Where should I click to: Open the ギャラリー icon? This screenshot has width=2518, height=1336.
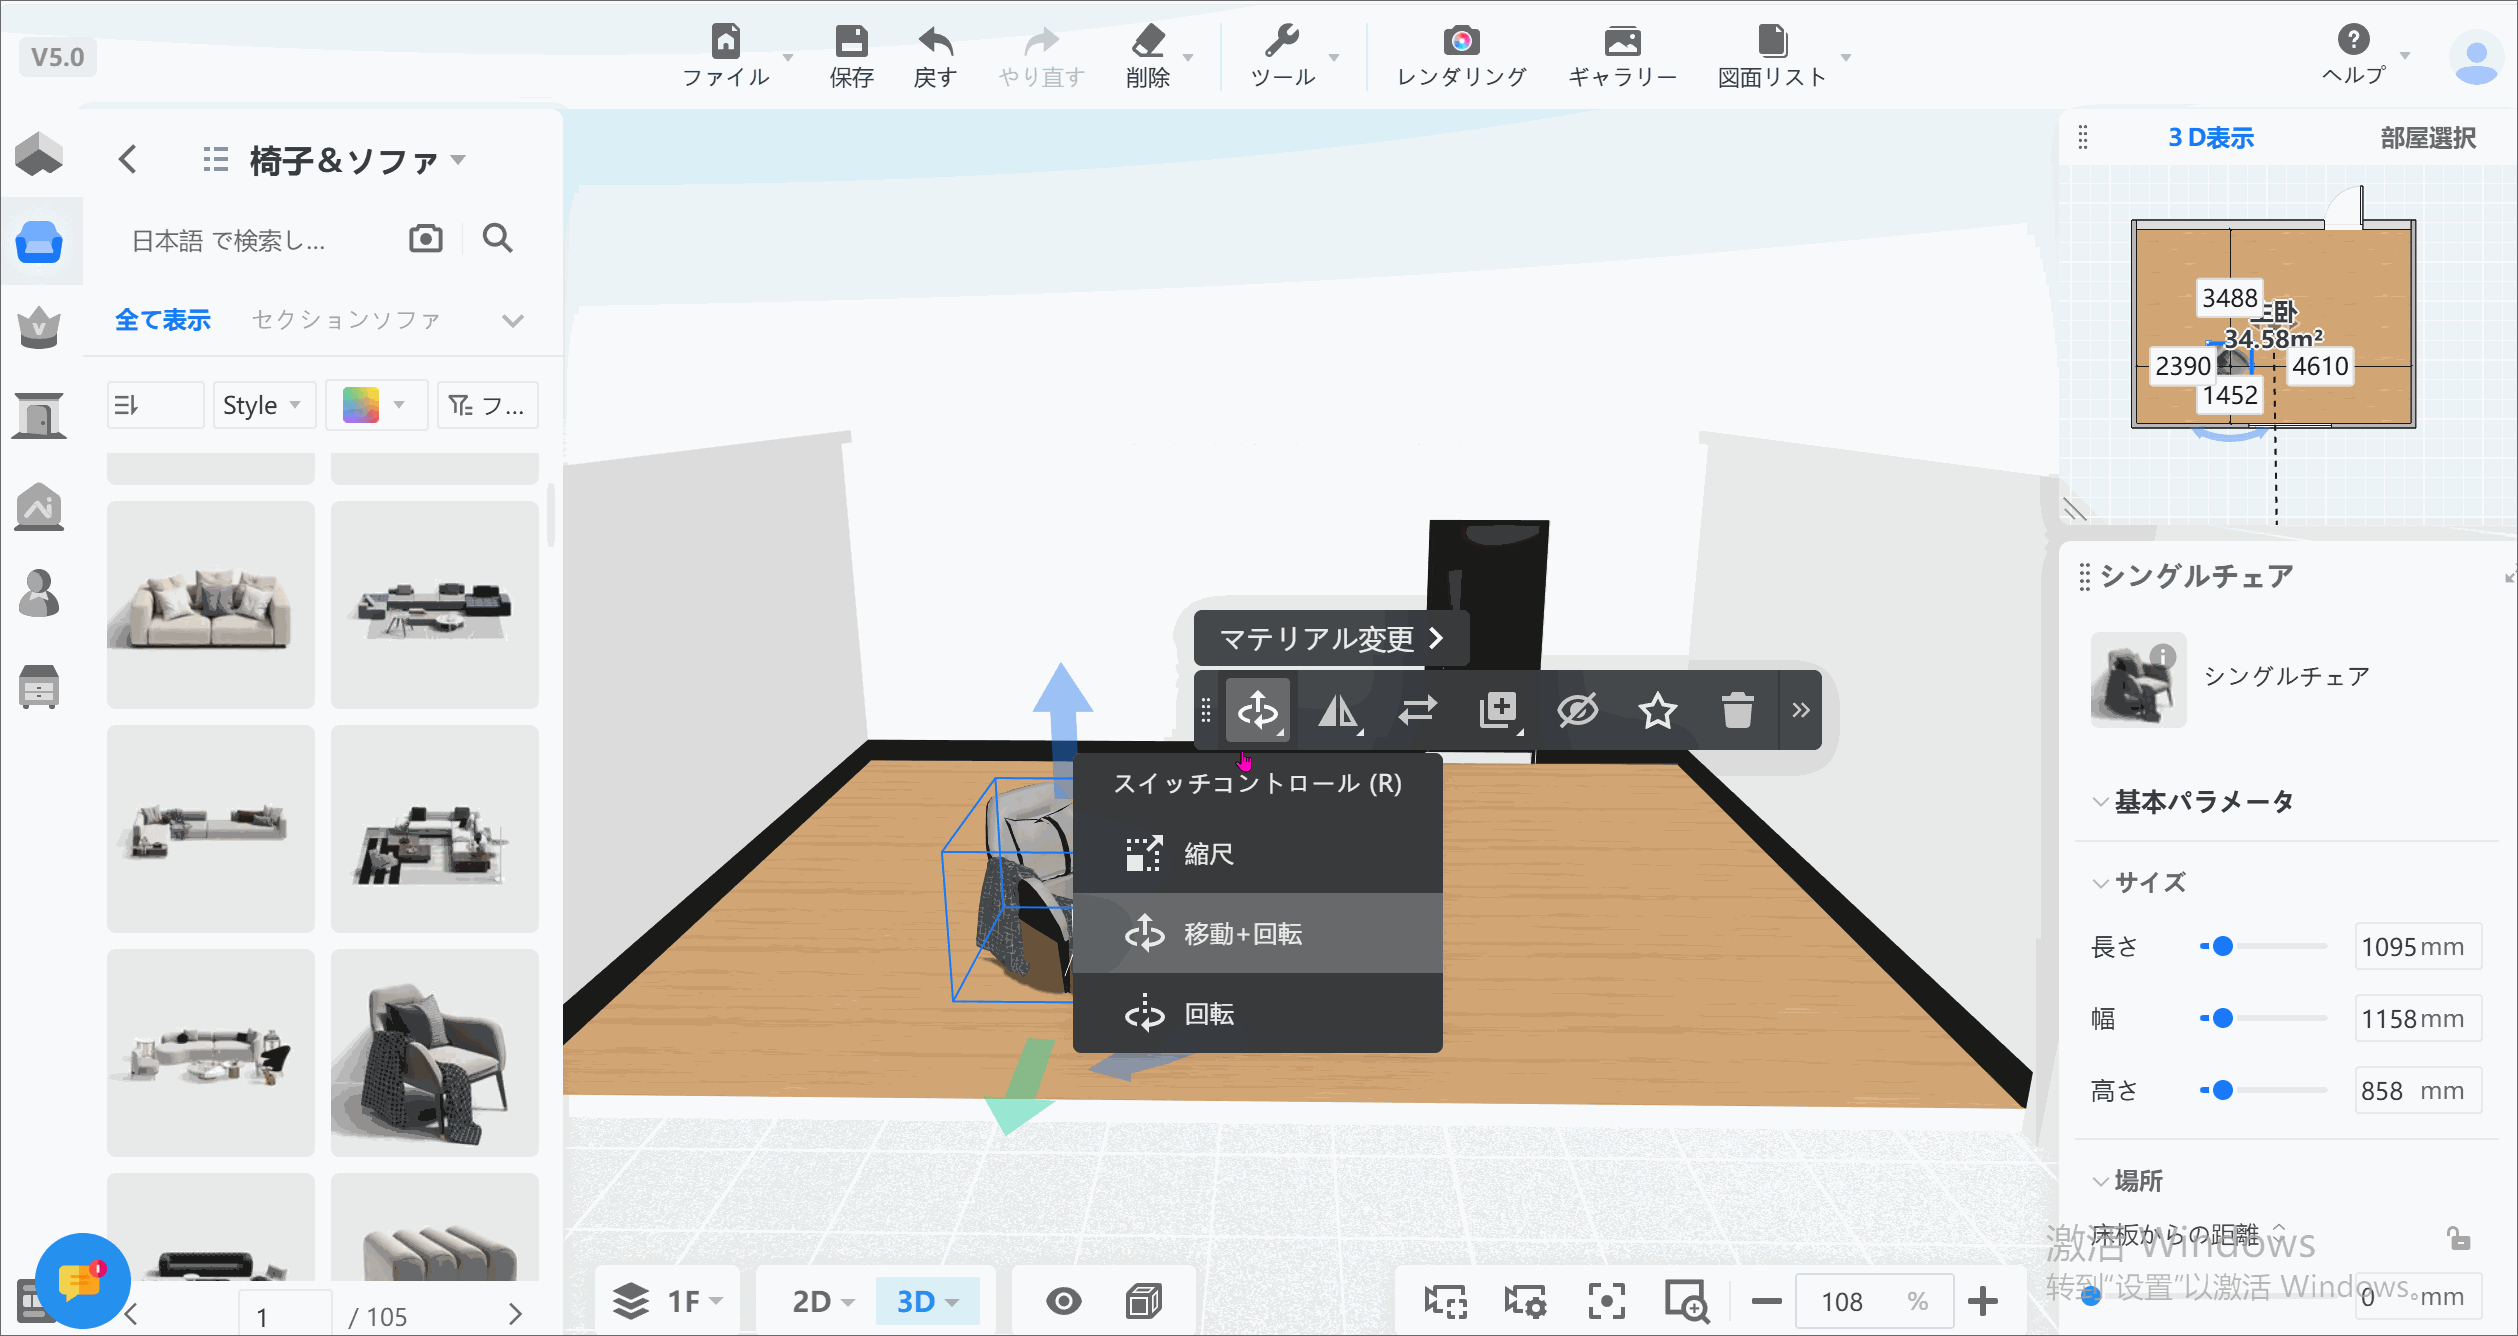[x=1622, y=41]
